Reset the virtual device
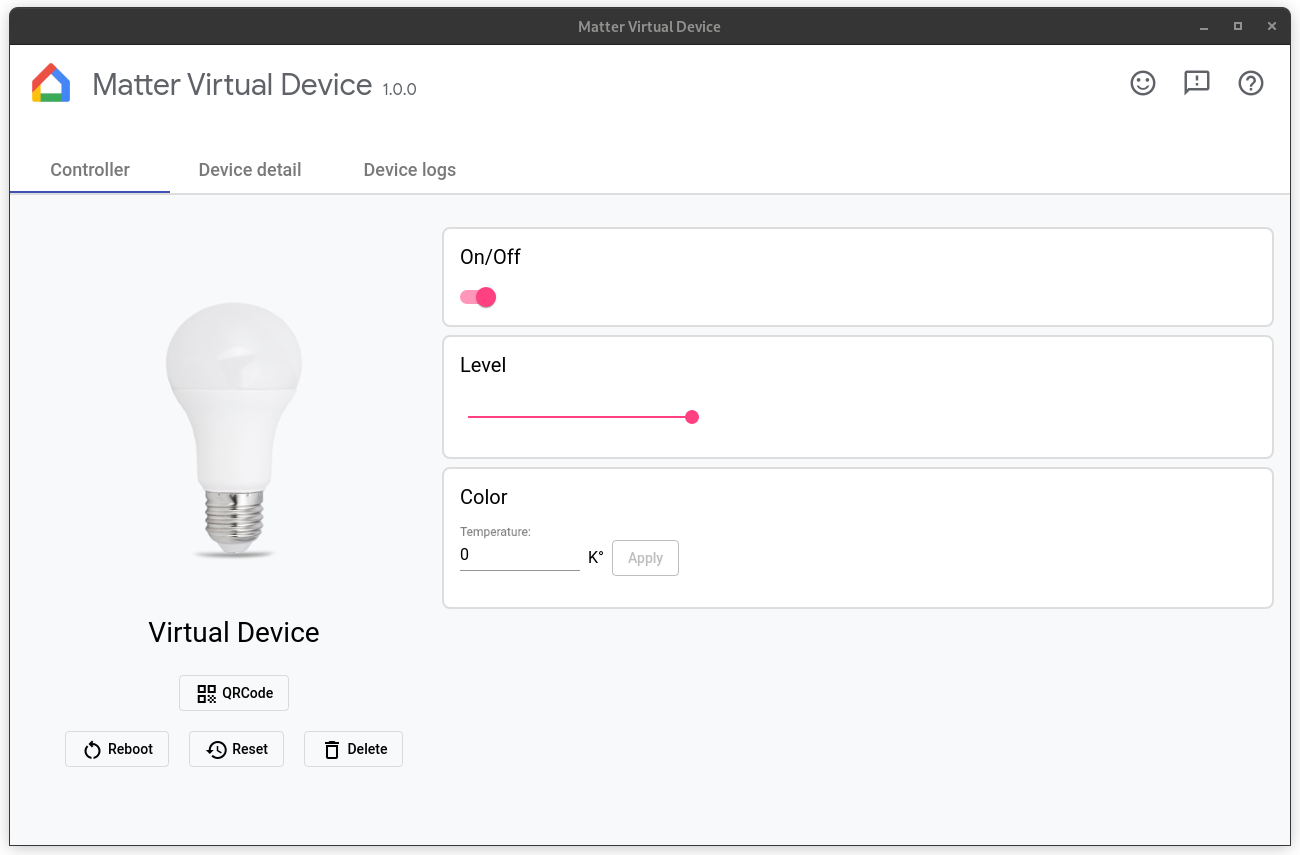 coord(236,749)
